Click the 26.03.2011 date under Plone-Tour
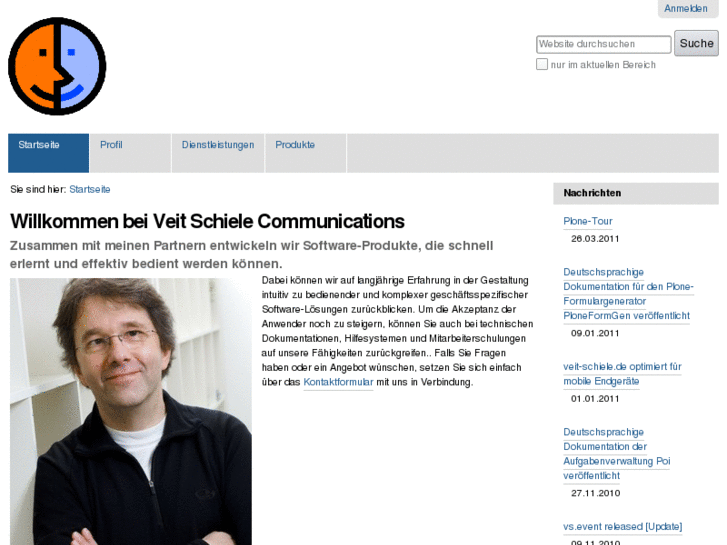The width and height of the screenshot is (727, 545). click(x=595, y=238)
